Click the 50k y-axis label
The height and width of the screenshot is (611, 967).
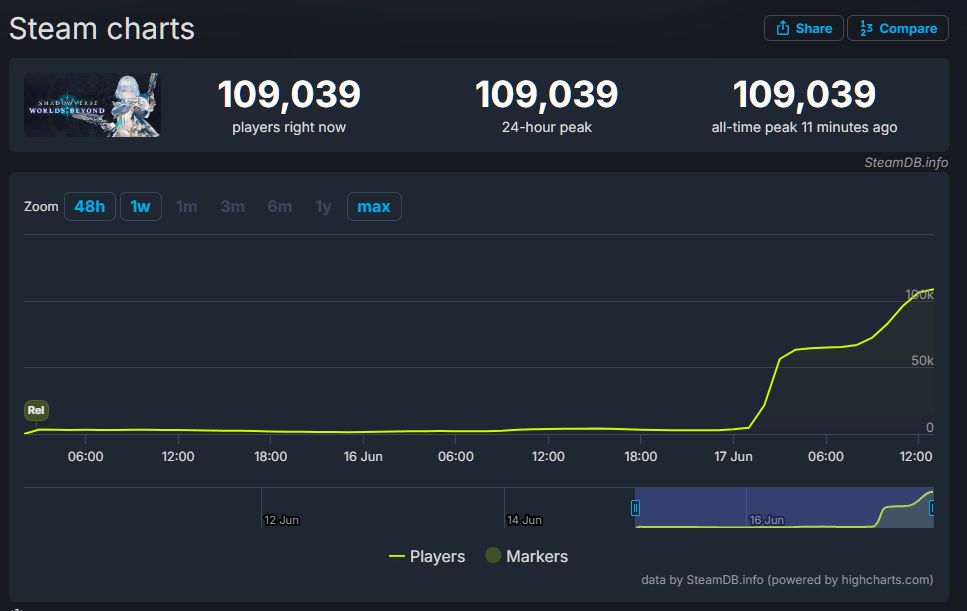coord(922,361)
